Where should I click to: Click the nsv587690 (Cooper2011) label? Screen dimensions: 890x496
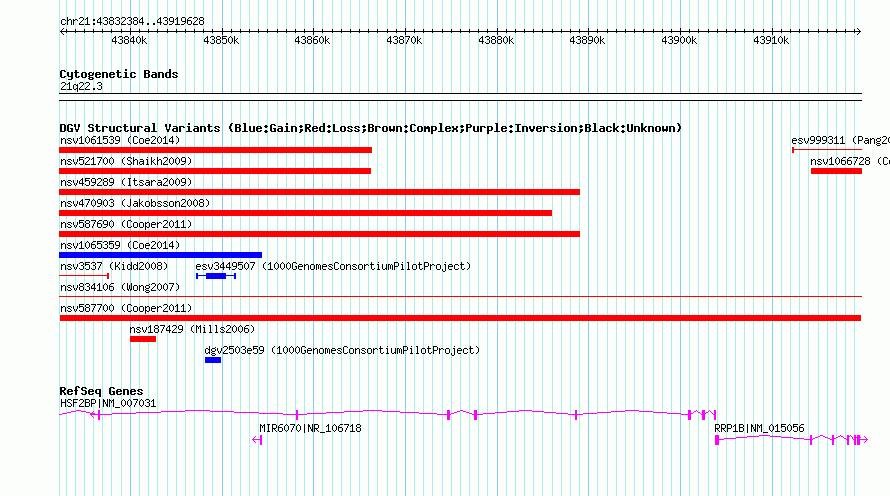(126, 224)
